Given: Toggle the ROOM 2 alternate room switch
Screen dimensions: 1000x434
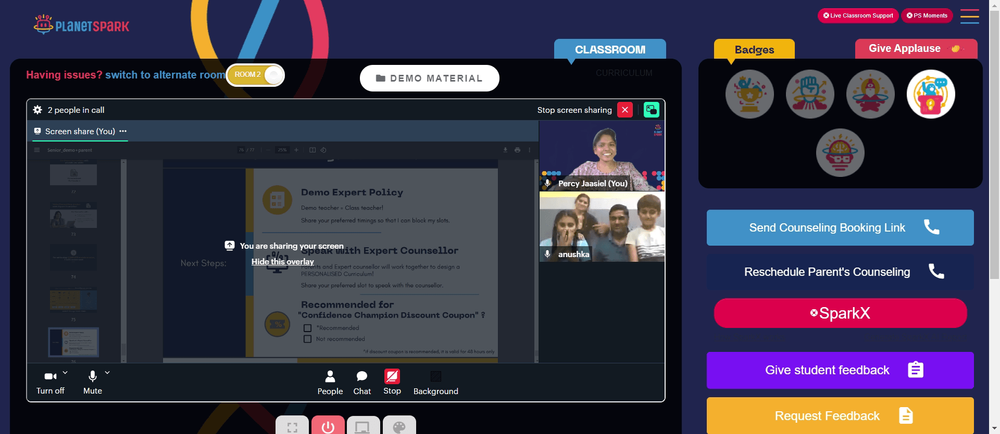Looking at the screenshot, I should click(255, 75).
